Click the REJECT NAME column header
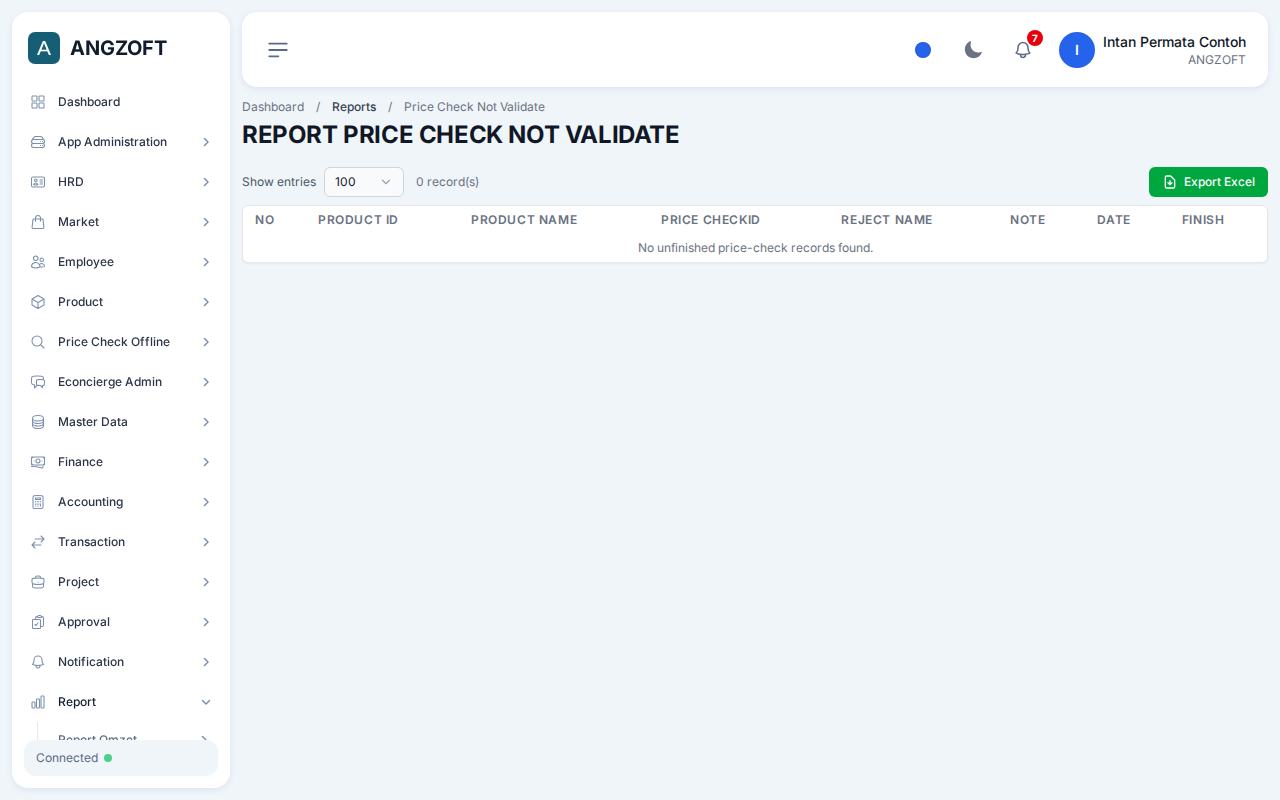Viewport: 1280px width, 800px height. (x=886, y=220)
